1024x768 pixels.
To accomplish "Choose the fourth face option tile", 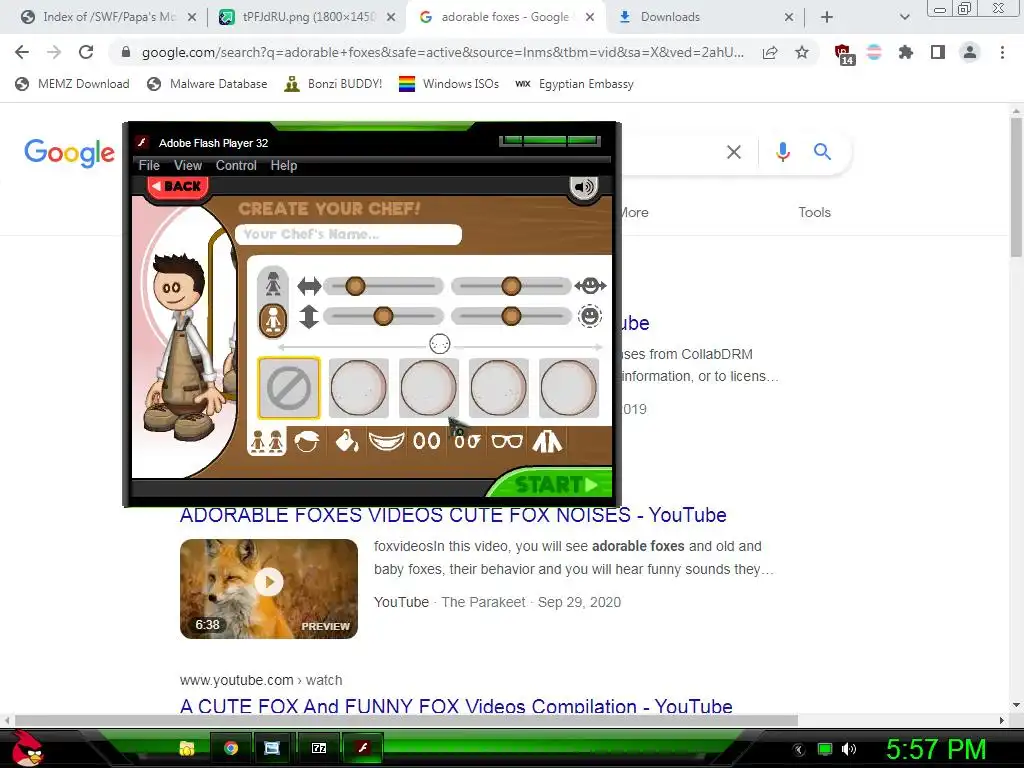I will pos(498,388).
